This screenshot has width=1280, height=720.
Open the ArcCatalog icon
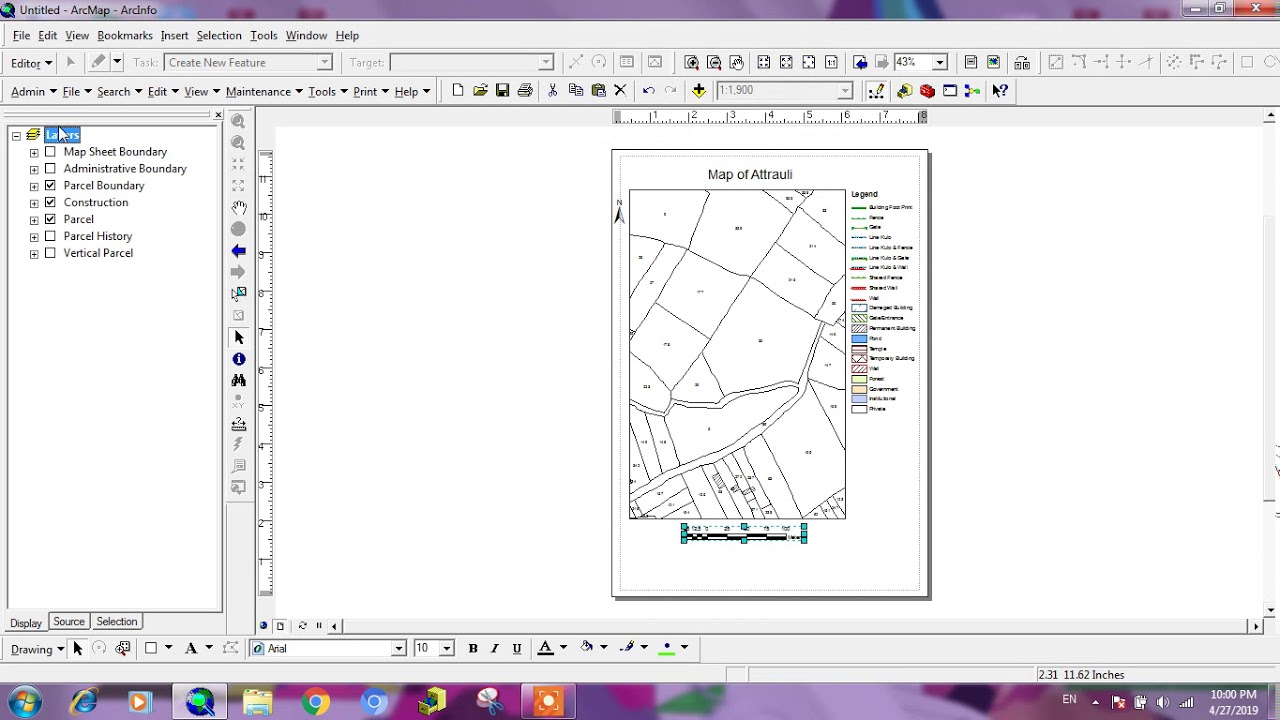(x=904, y=91)
